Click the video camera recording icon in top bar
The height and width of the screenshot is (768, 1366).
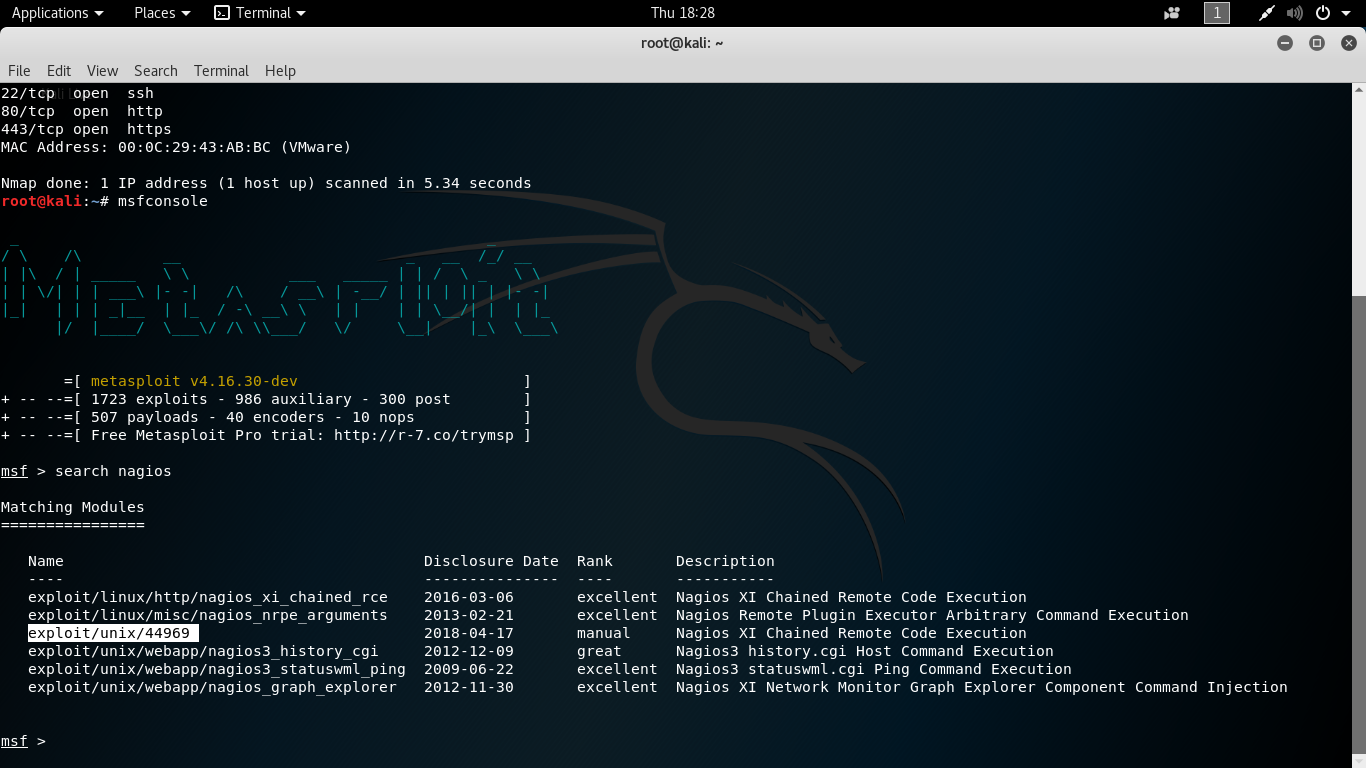click(x=1172, y=13)
